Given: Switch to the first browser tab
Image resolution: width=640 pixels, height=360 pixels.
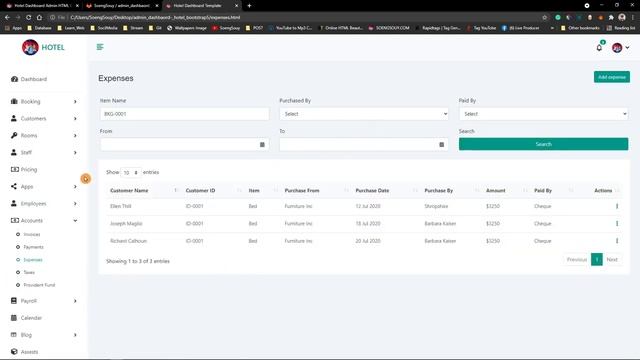Looking at the screenshot, I should (41, 6).
